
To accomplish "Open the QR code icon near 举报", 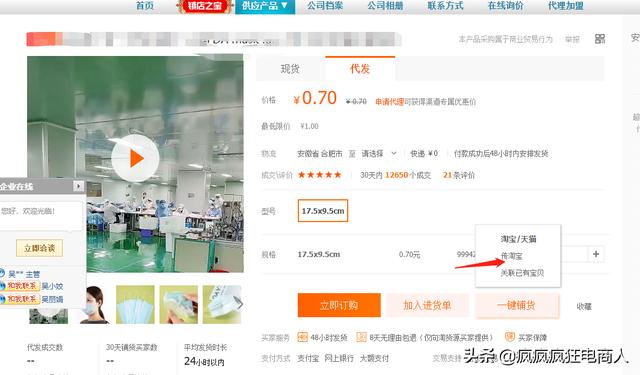I will [600, 39].
